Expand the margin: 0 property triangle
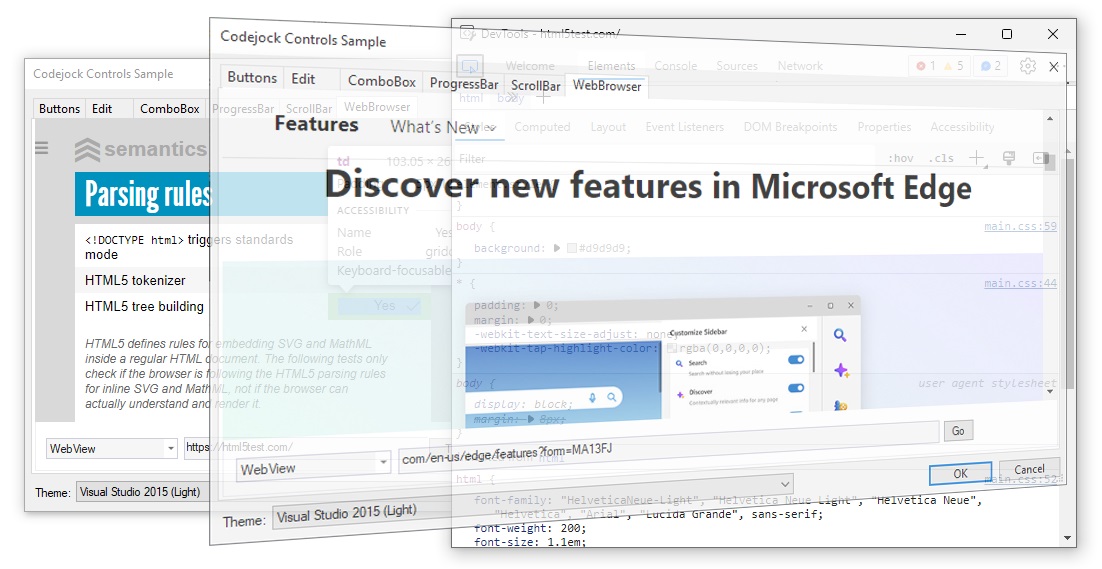The height and width of the screenshot is (569, 1102). [x=531, y=320]
